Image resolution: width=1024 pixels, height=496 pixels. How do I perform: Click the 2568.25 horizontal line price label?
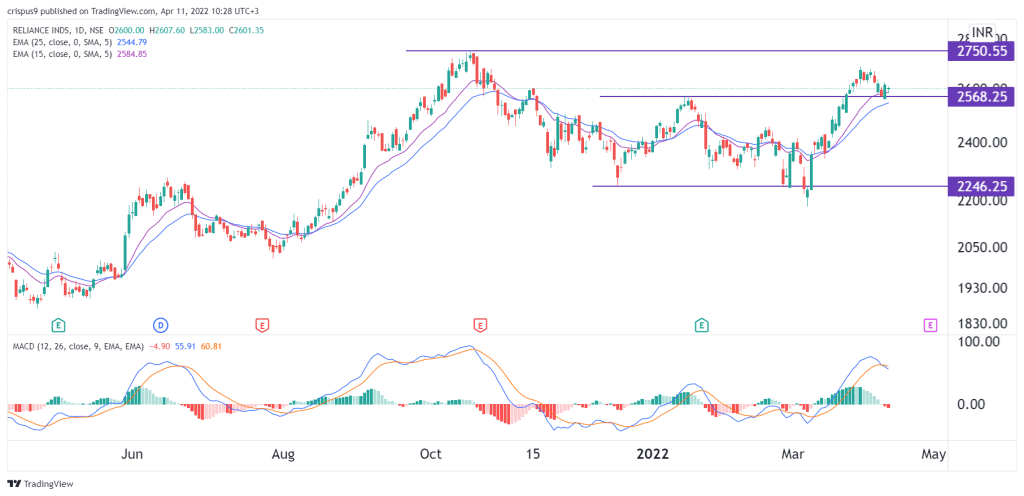click(981, 97)
